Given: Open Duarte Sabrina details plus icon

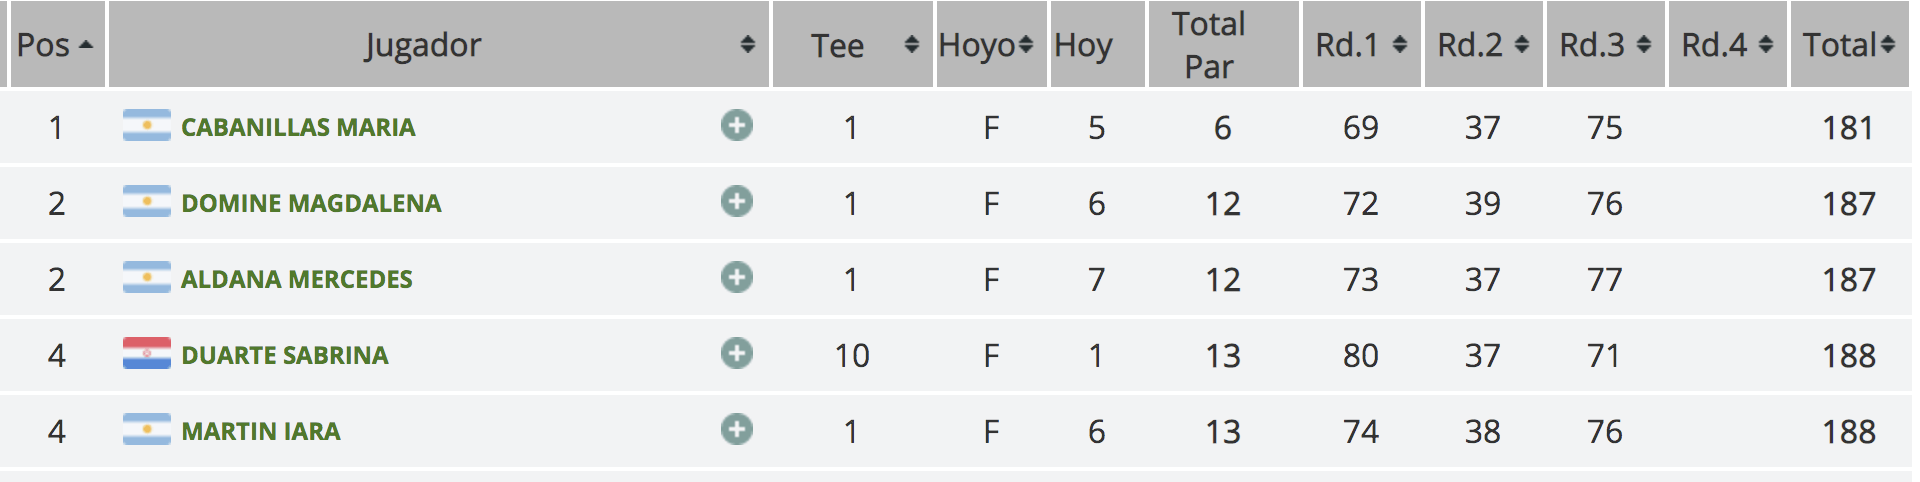Looking at the screenshot, I should [737, 354].
